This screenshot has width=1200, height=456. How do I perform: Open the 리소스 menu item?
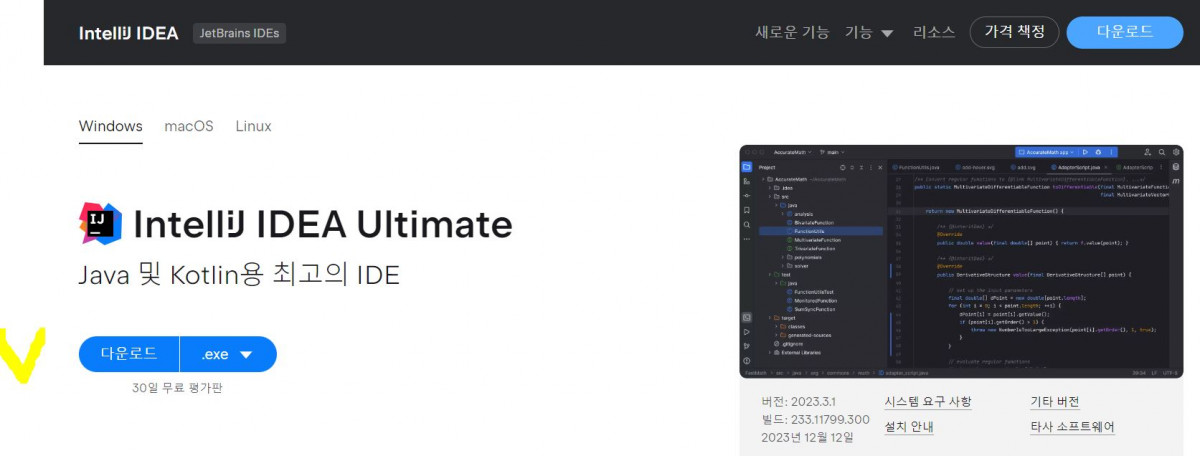coord(934,32)
